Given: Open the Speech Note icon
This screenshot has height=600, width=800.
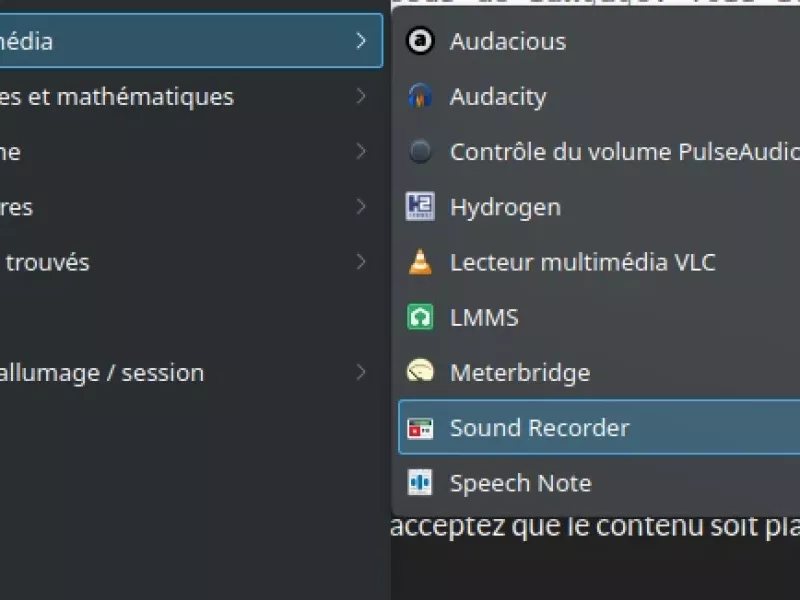Looking at the screenshot, I should pyautogui.click(x=420, y=483).
